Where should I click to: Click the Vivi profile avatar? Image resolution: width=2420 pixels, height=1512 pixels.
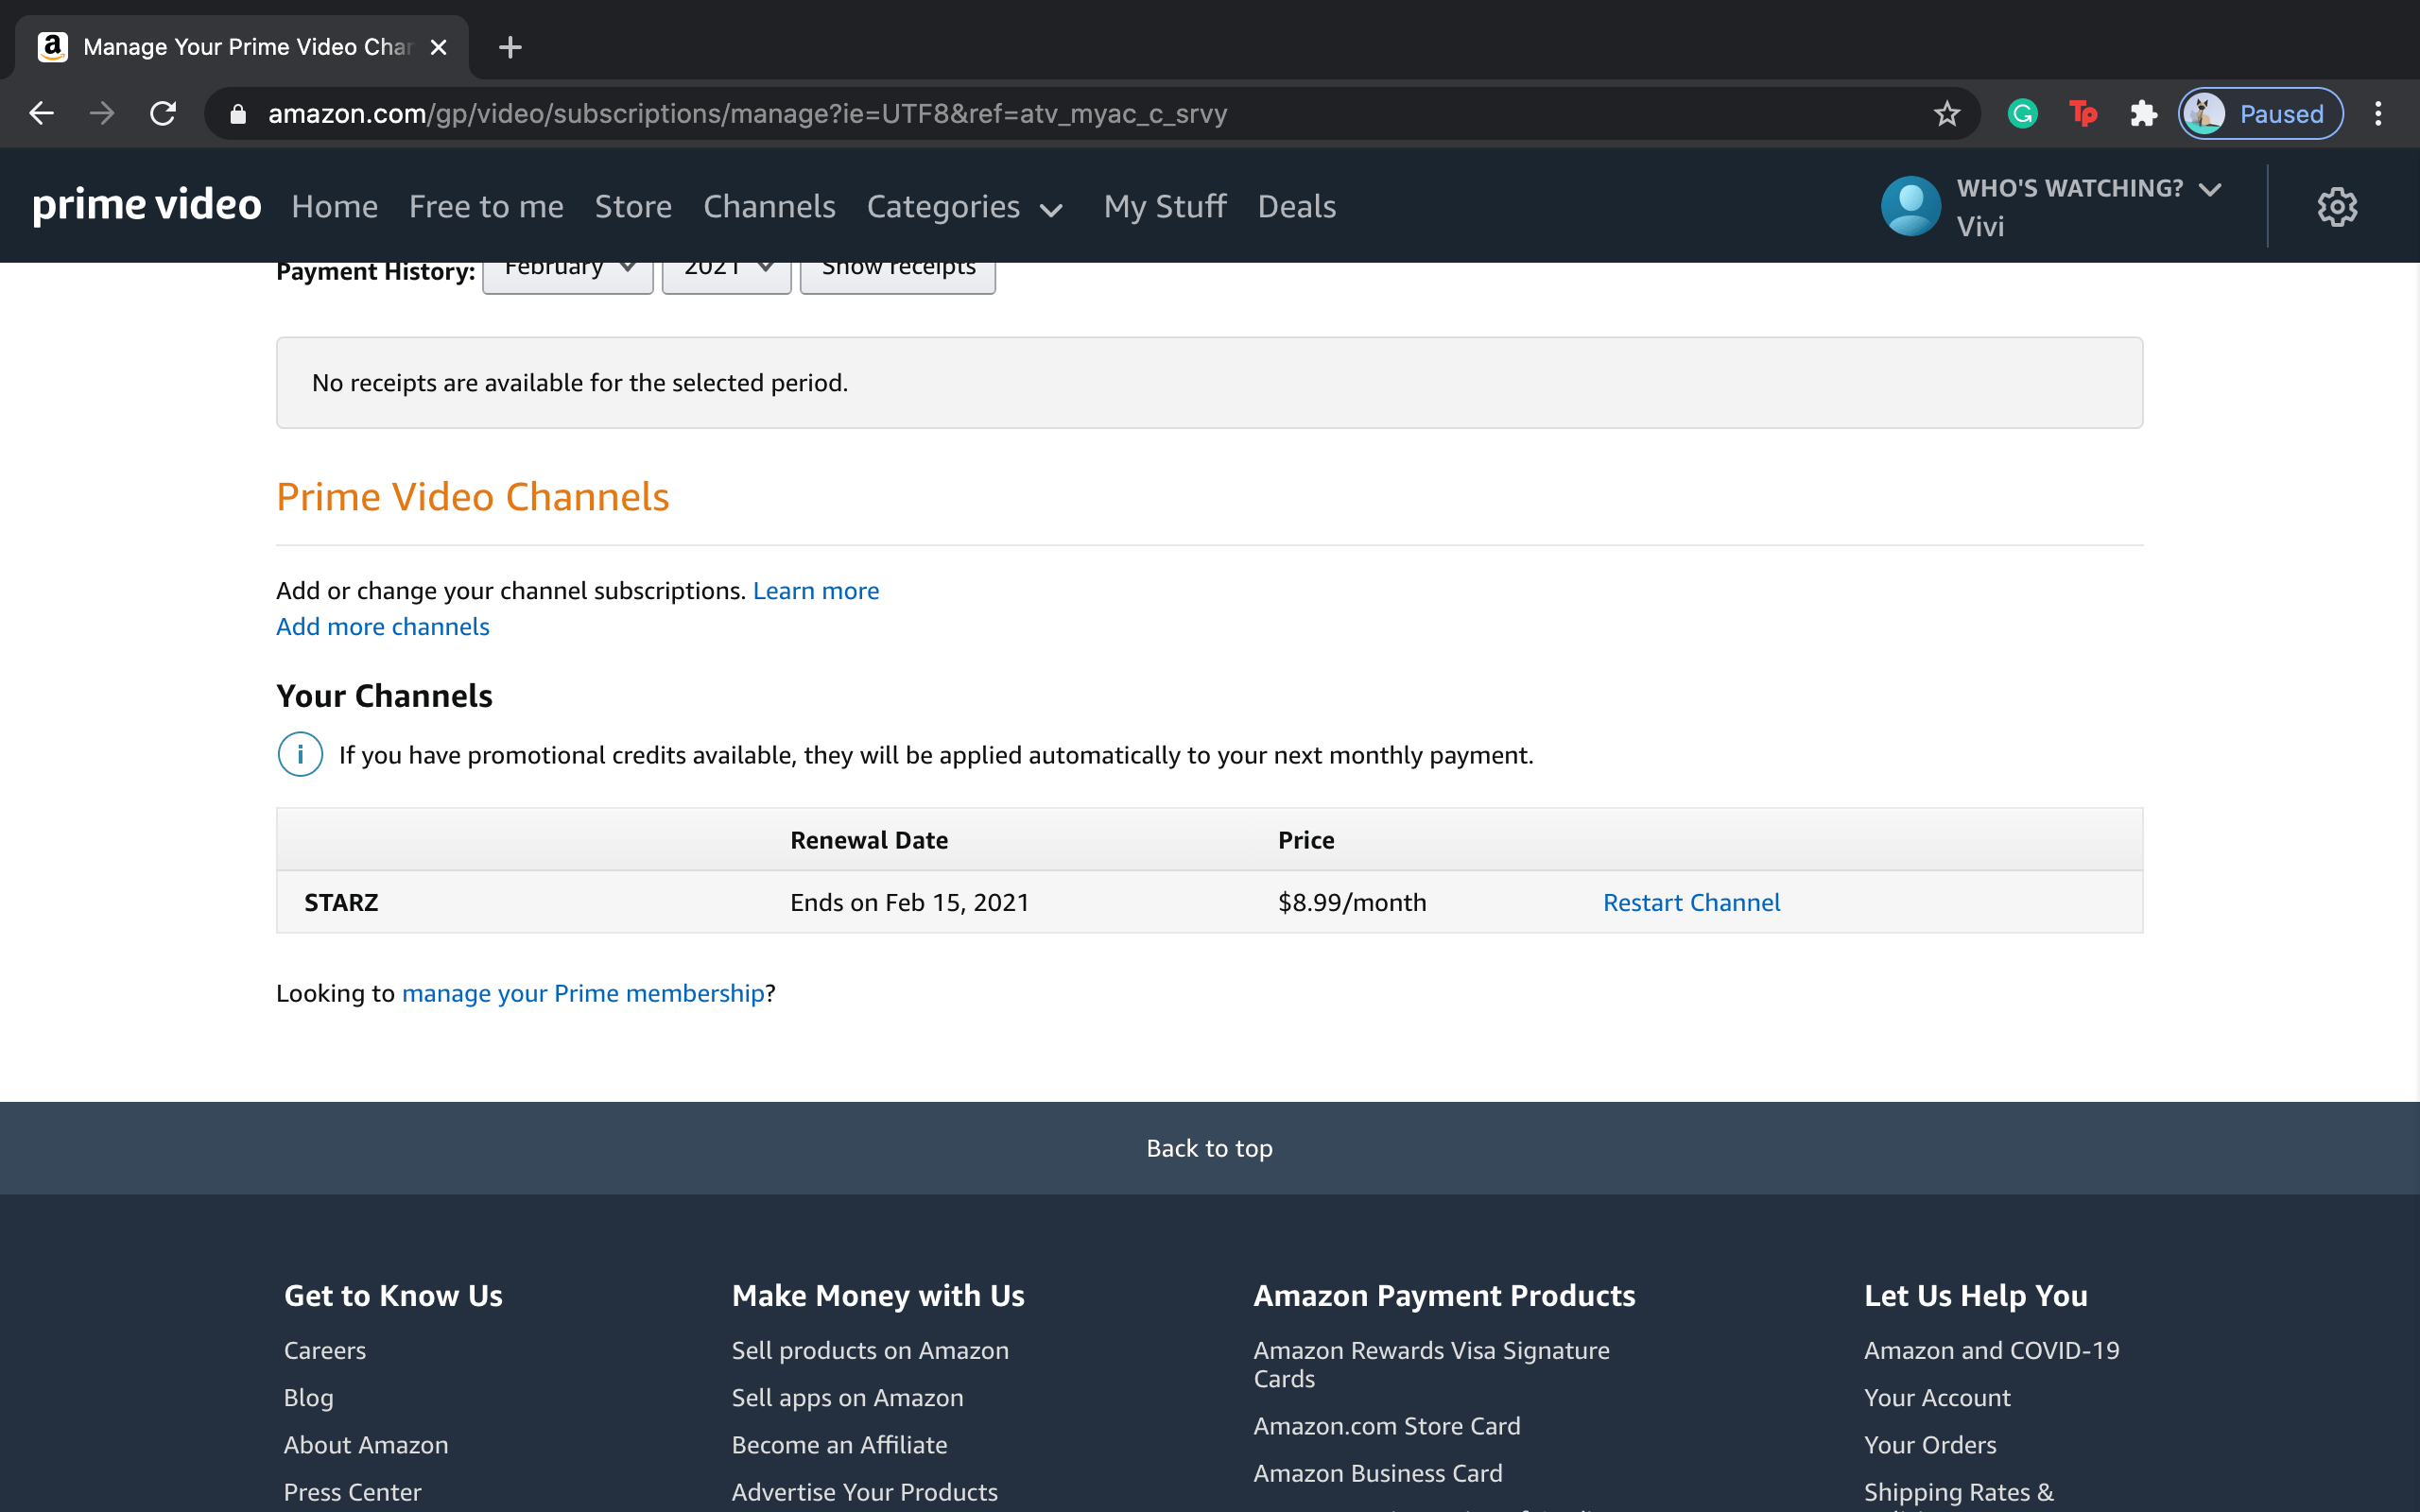pos(1910,206)
